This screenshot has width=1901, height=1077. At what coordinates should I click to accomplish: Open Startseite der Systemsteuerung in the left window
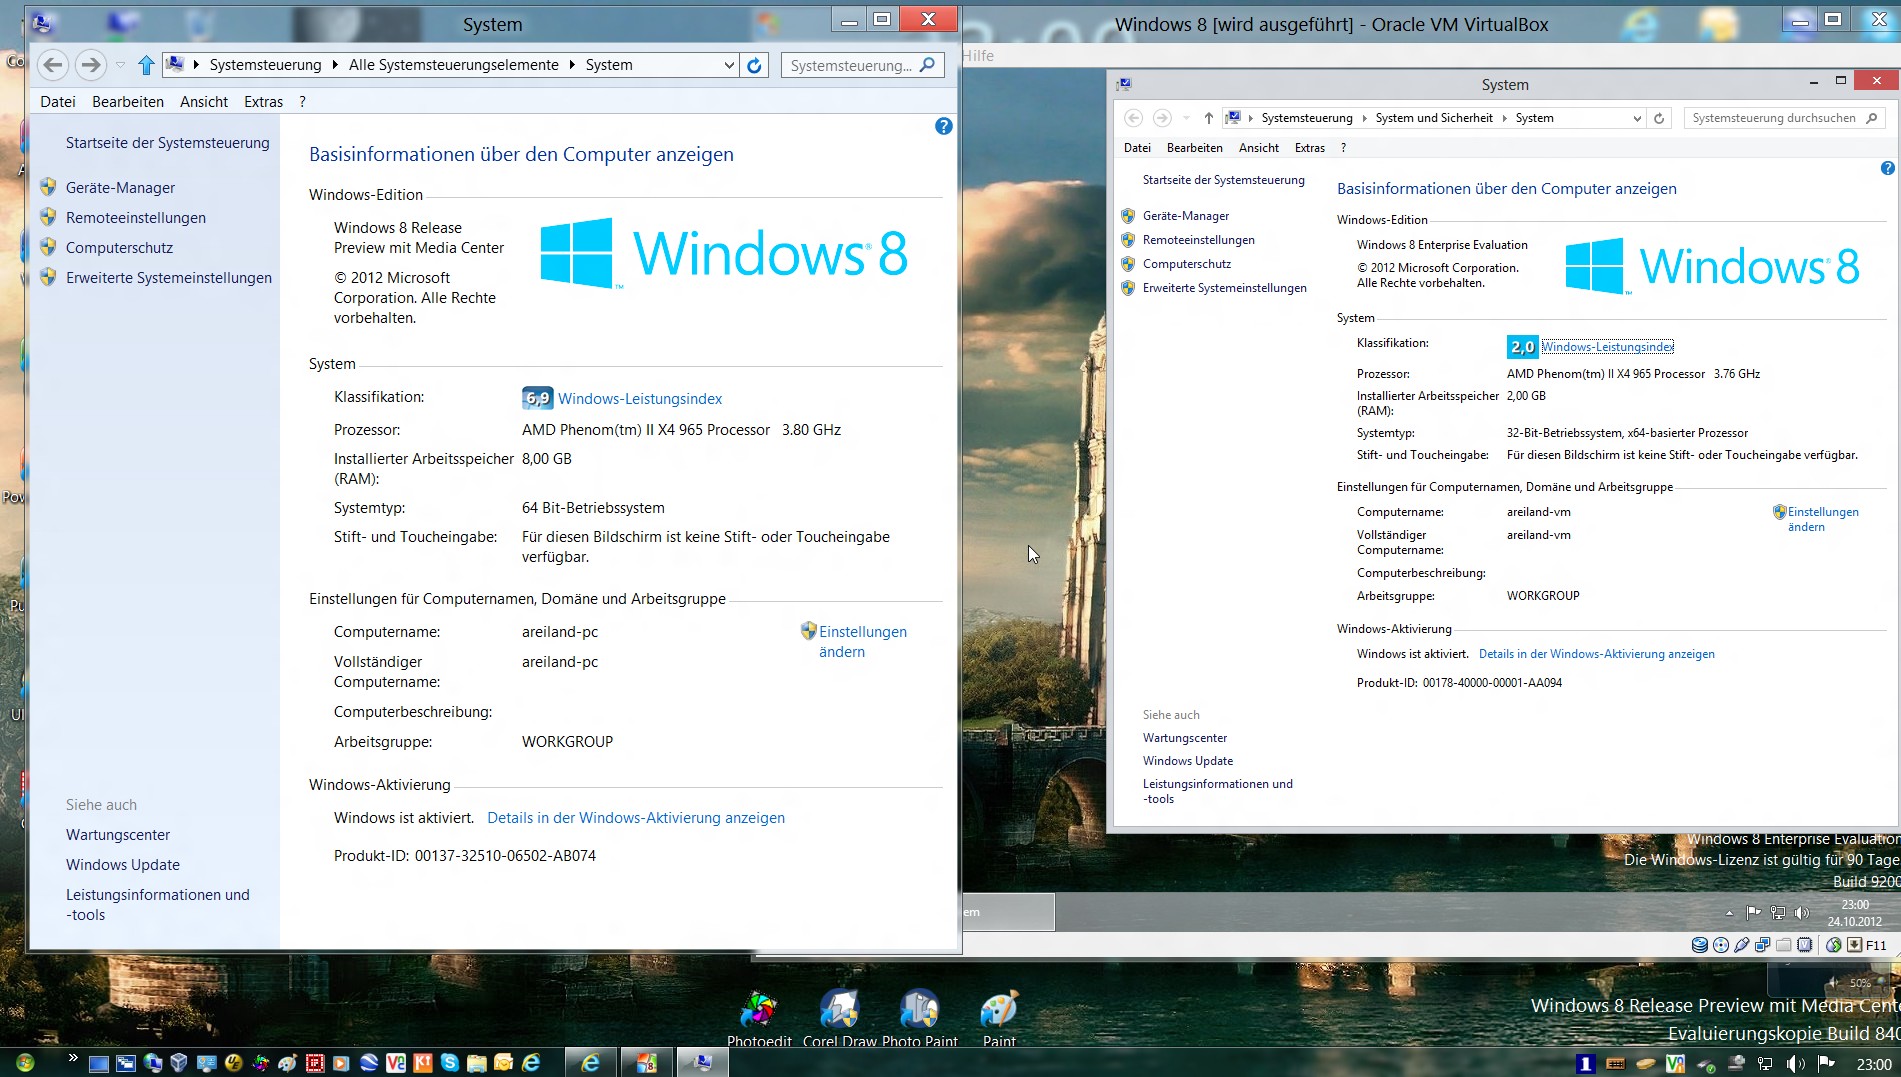[168, 143]
